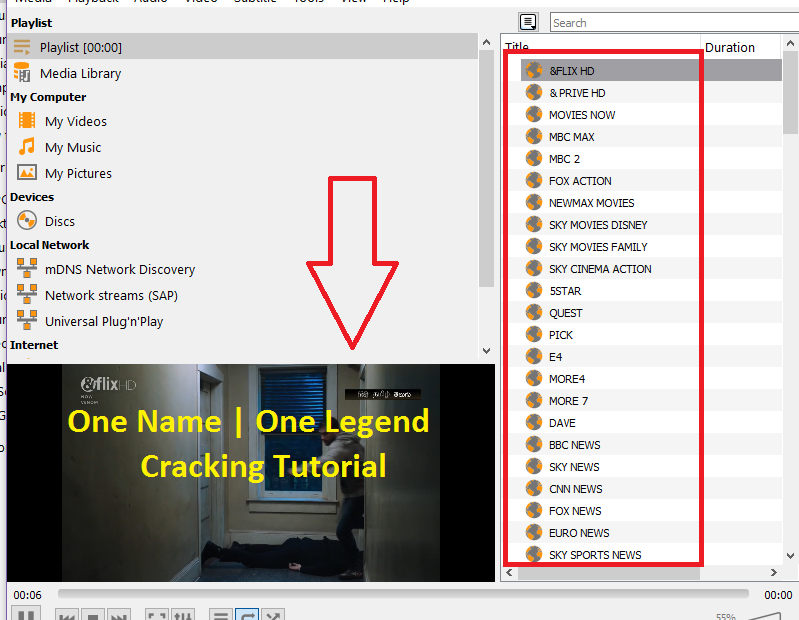799x620 pixels.
Task: Click inside the playlist Search field
Action: click(x=674, y=23)
